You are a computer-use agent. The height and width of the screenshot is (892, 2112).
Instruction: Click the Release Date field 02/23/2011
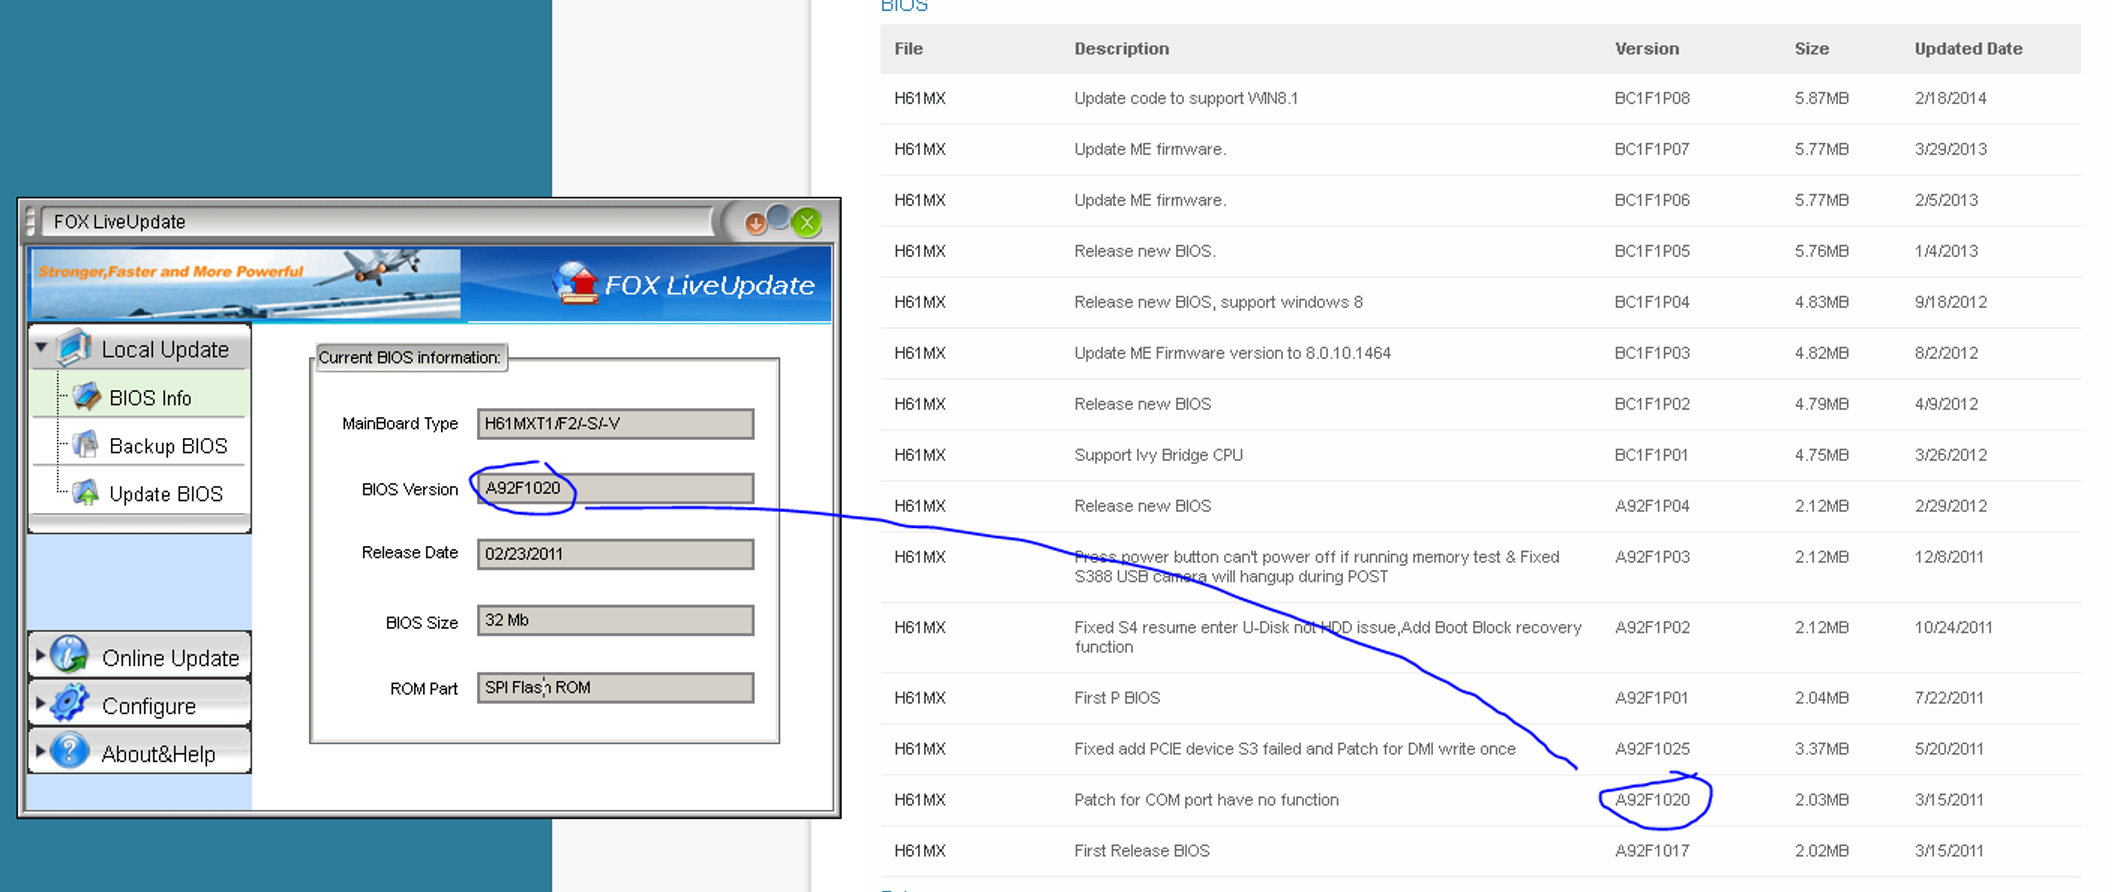(x=615, y=554)
